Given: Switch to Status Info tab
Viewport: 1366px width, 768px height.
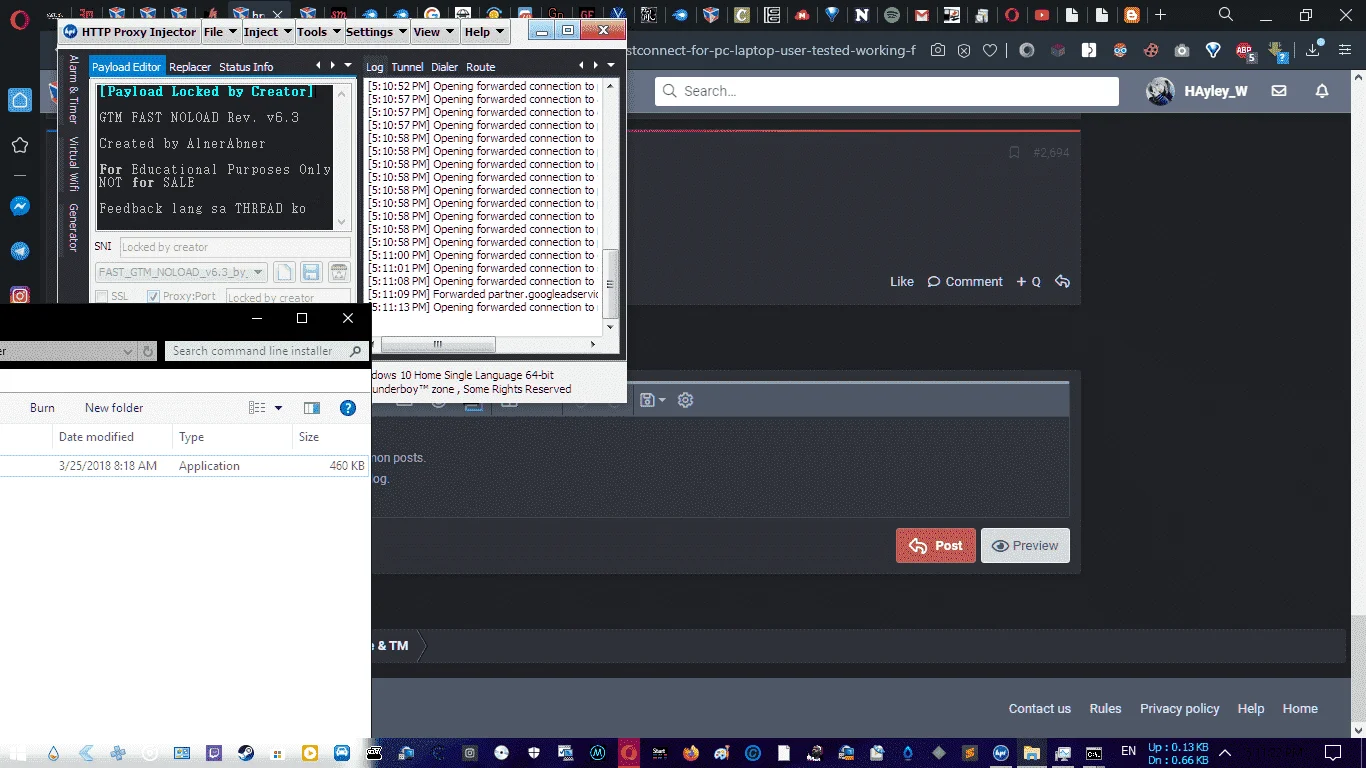Looking at the screenshot, I should 246,67.
